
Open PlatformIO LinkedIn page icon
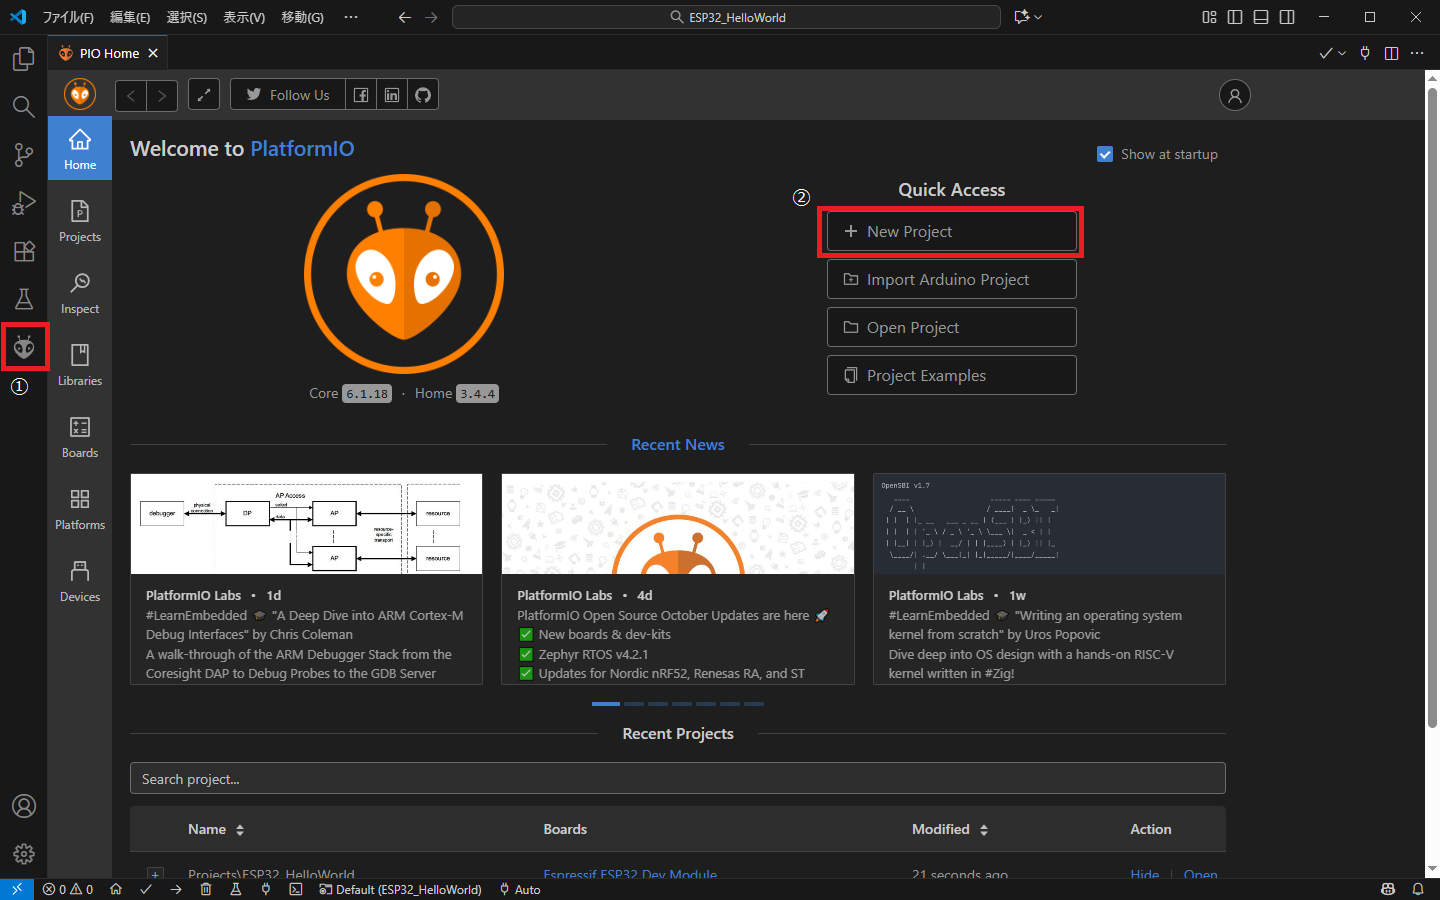point(392,95)
